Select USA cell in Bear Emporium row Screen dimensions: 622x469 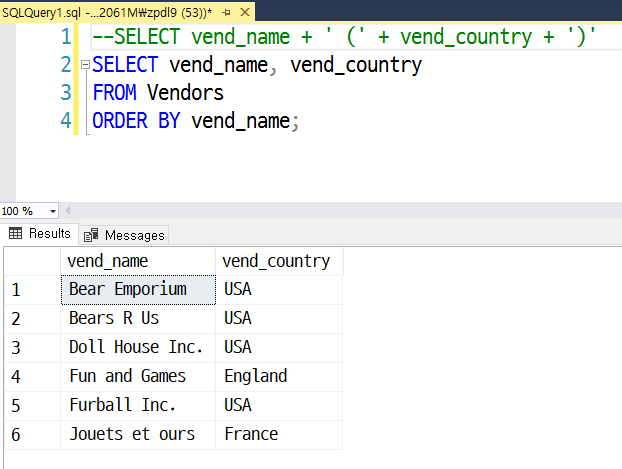tap(279, 290)
